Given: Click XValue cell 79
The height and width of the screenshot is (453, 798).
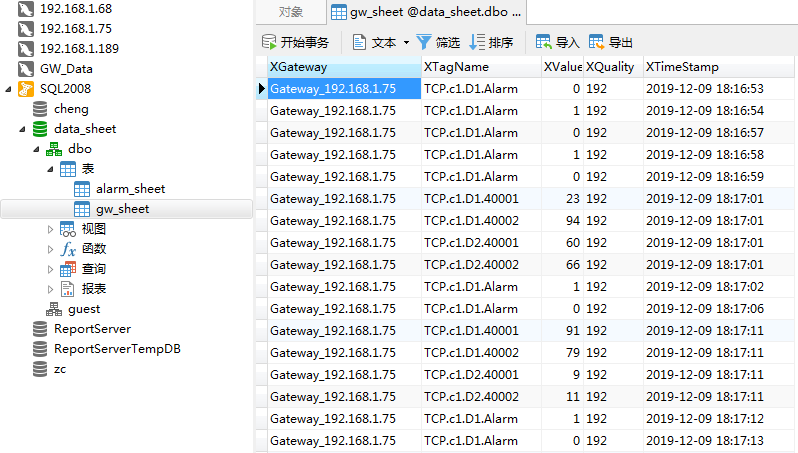Looking at the screenshot, I should pos(562,353).
